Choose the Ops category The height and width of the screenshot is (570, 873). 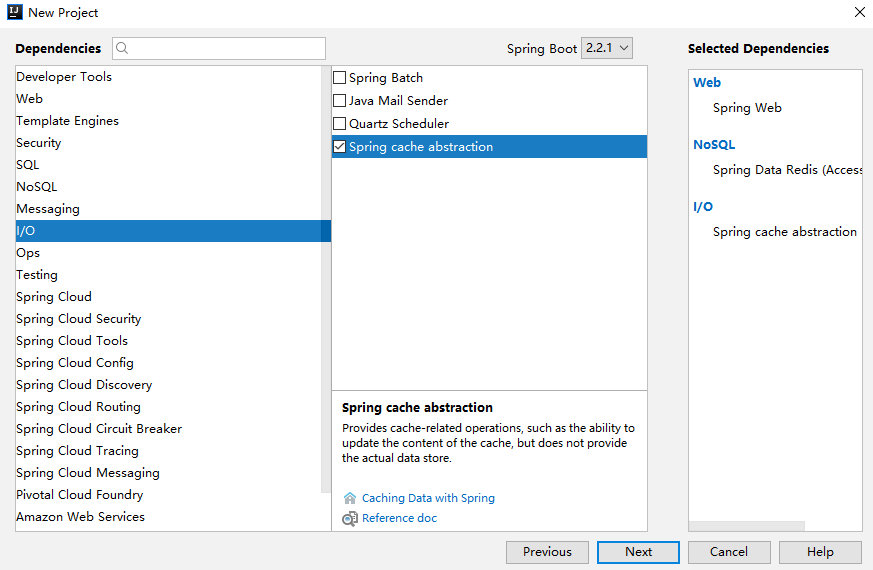tap(168, 253)
